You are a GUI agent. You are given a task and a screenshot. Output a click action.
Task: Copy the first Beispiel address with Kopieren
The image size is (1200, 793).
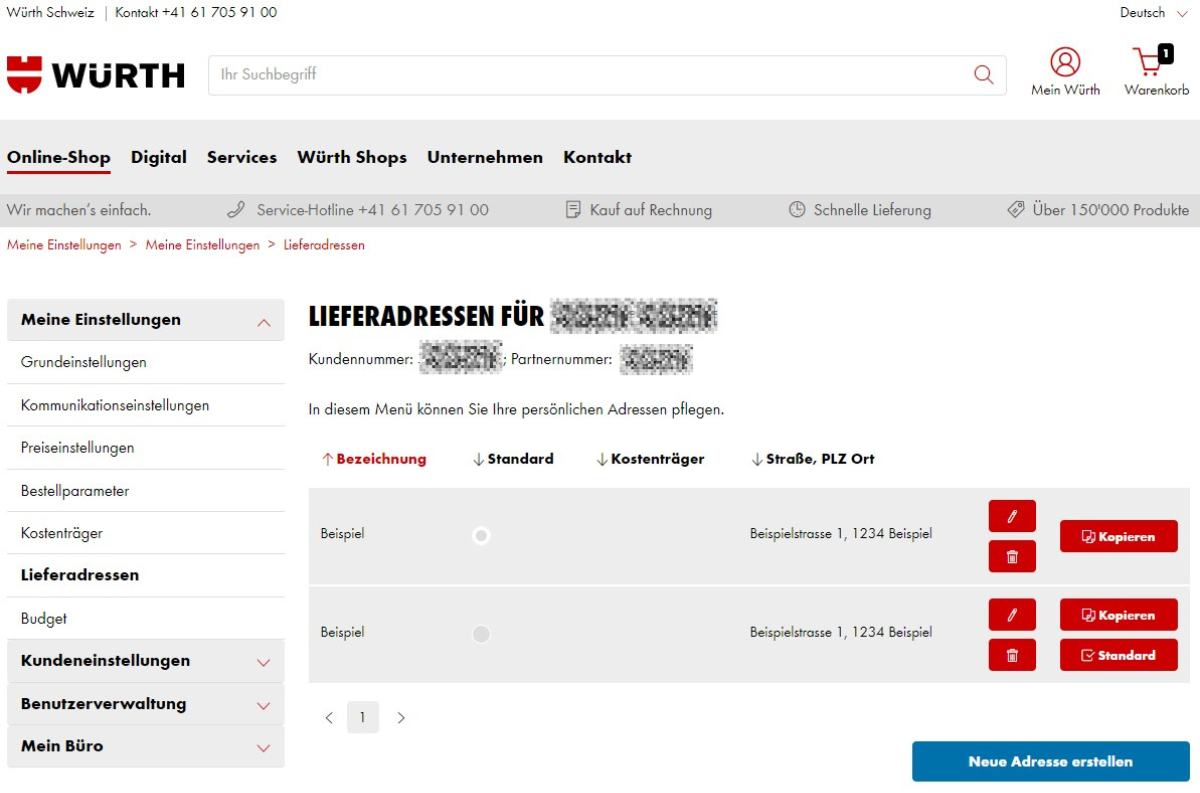tap(1119, 536)
